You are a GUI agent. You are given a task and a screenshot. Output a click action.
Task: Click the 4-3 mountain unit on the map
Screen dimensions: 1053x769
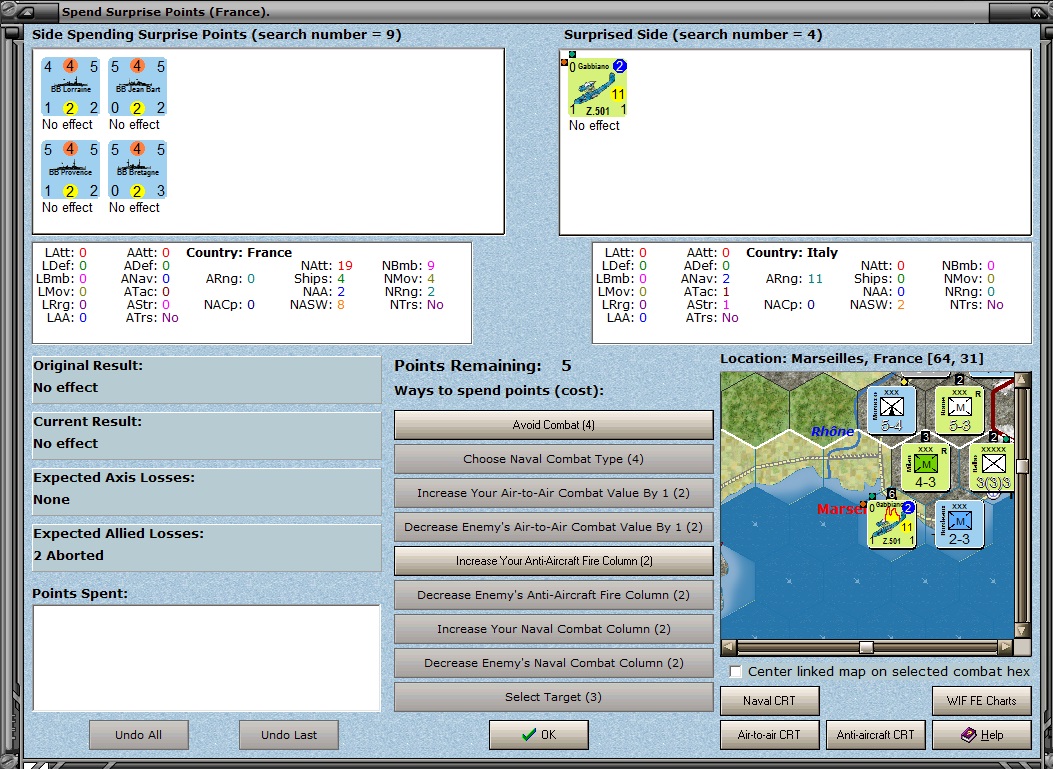pyautogui.click(x=925, y=467)
